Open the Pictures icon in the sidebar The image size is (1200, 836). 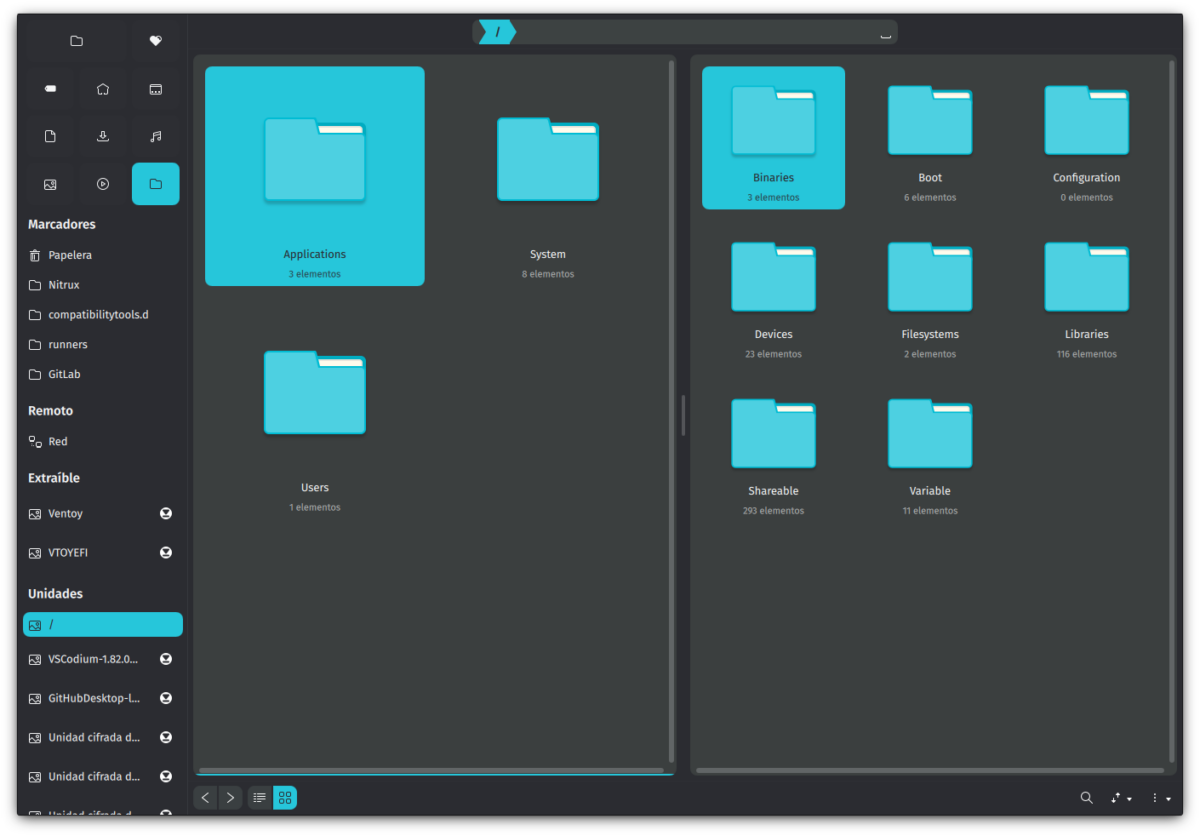pos(49,184)
